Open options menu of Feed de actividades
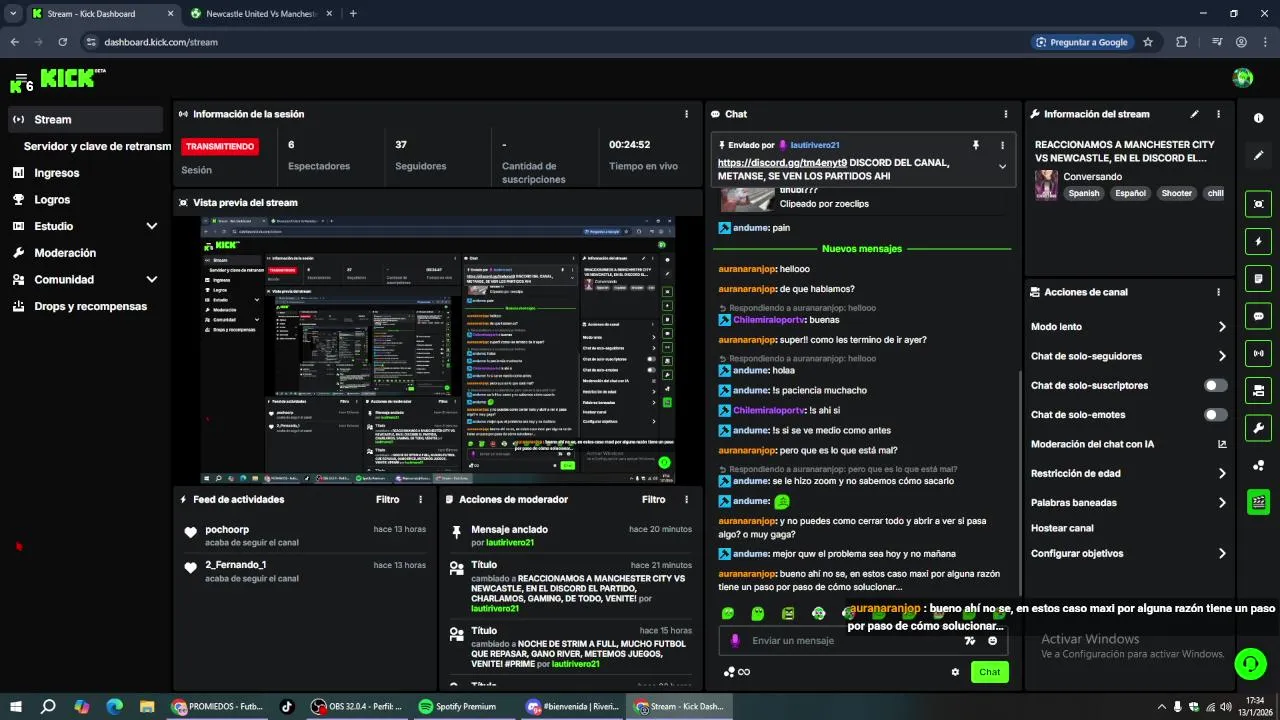The height and width of the screenshot is (720, 1280). coord(420,499)
